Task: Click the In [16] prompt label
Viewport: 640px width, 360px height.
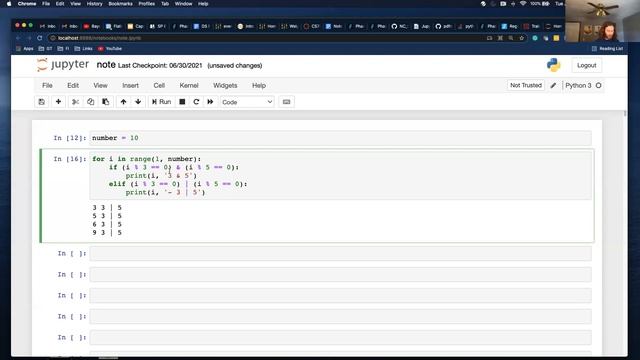Action: point(70,159)
